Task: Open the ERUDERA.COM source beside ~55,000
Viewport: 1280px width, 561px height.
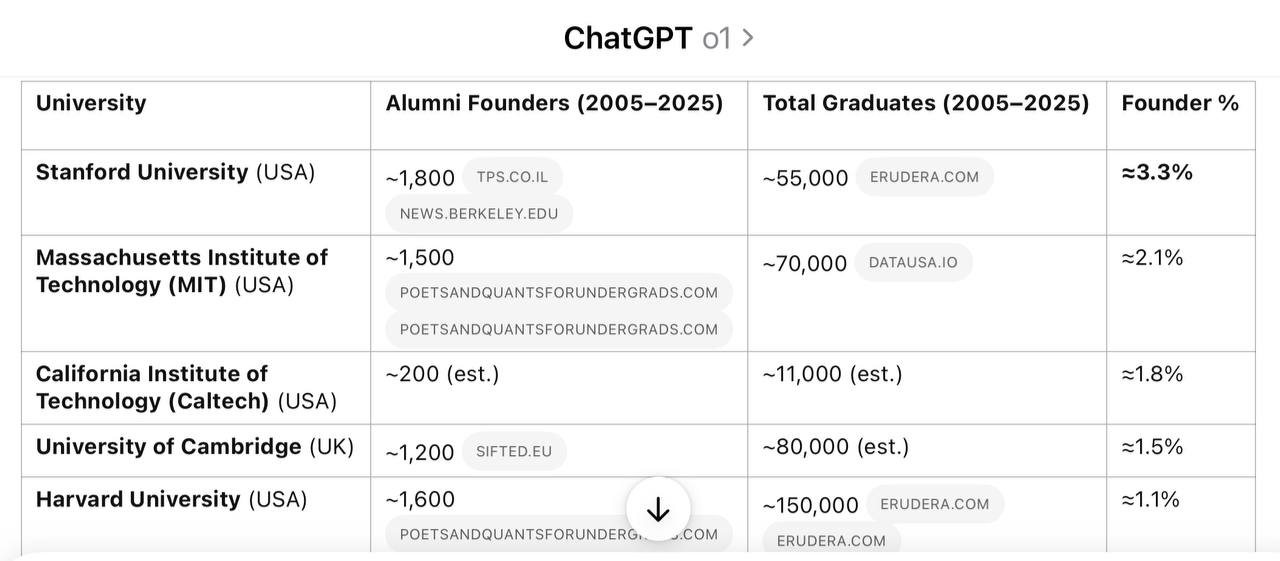Action: [x=924, y=177]
